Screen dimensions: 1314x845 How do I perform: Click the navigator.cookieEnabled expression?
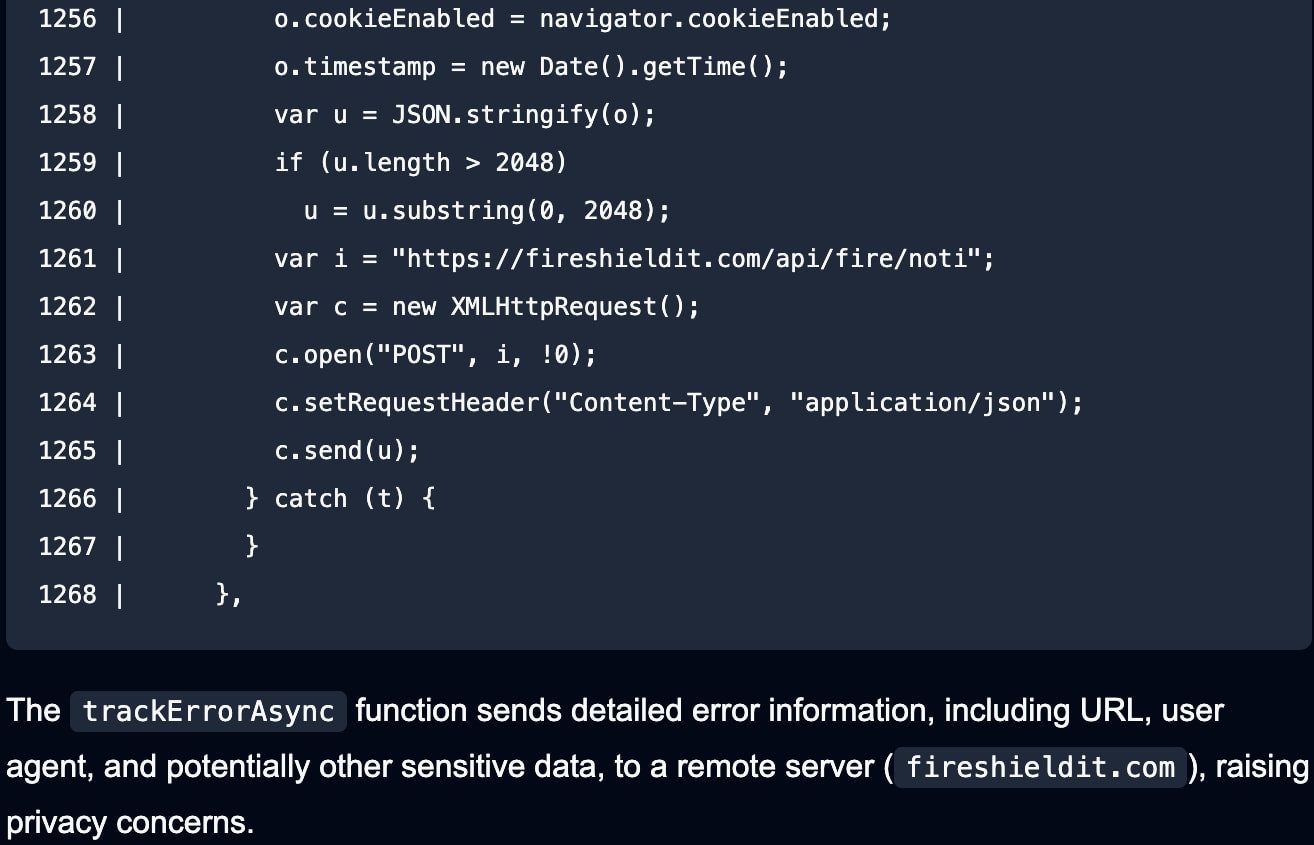pos(714,18)
